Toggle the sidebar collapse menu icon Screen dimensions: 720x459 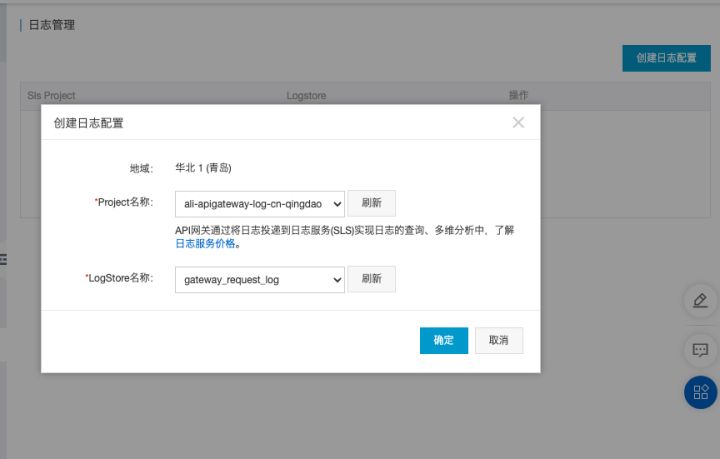pos(3,260)
